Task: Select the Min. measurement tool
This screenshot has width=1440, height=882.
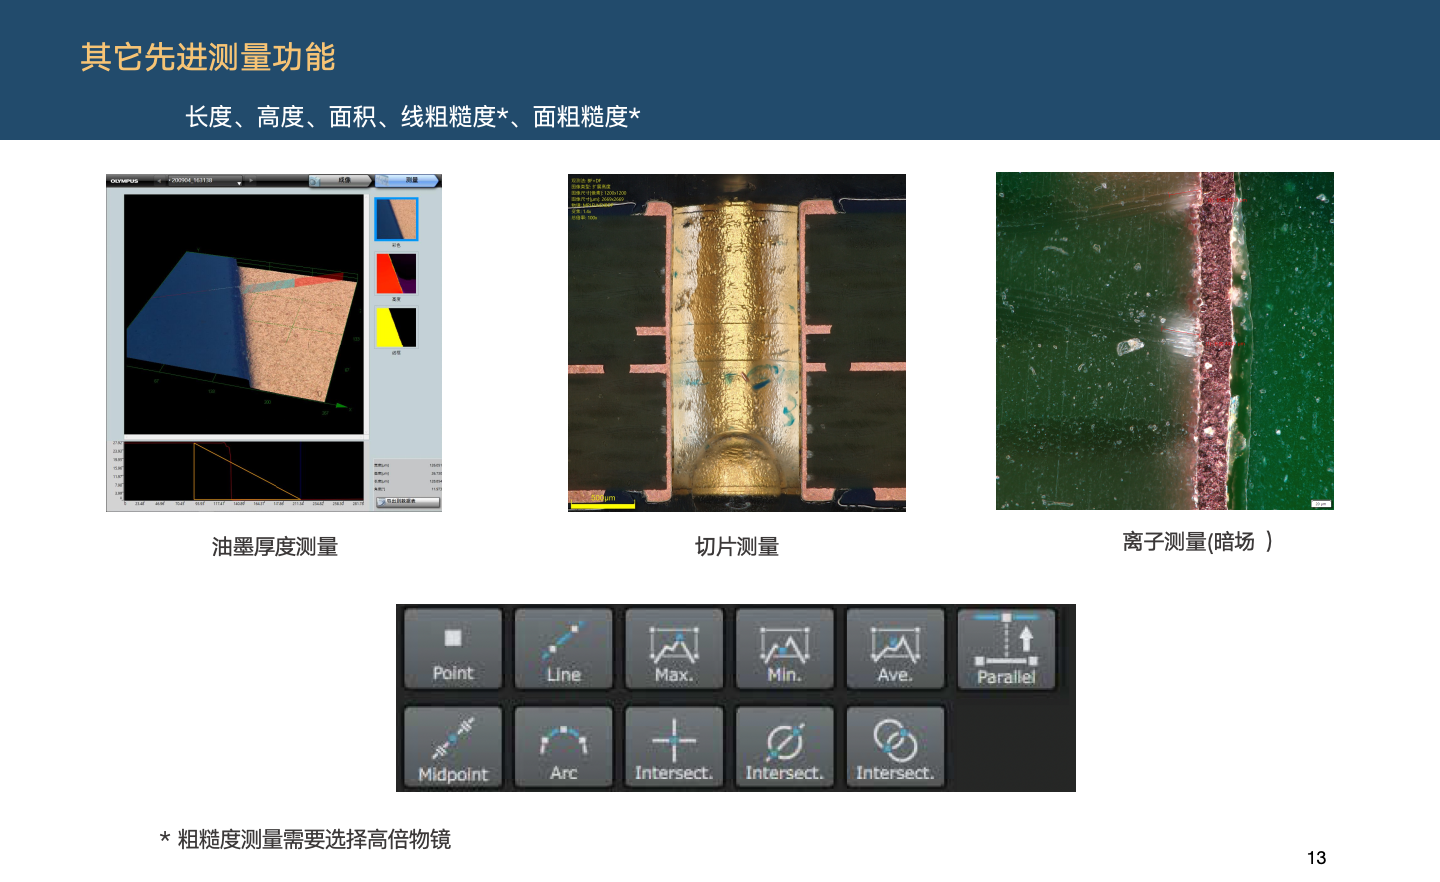Action: coord(784,649)
